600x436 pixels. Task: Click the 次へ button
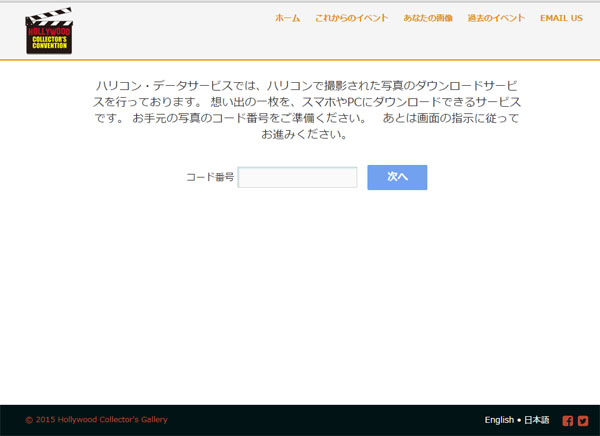(x=397, y=177)
